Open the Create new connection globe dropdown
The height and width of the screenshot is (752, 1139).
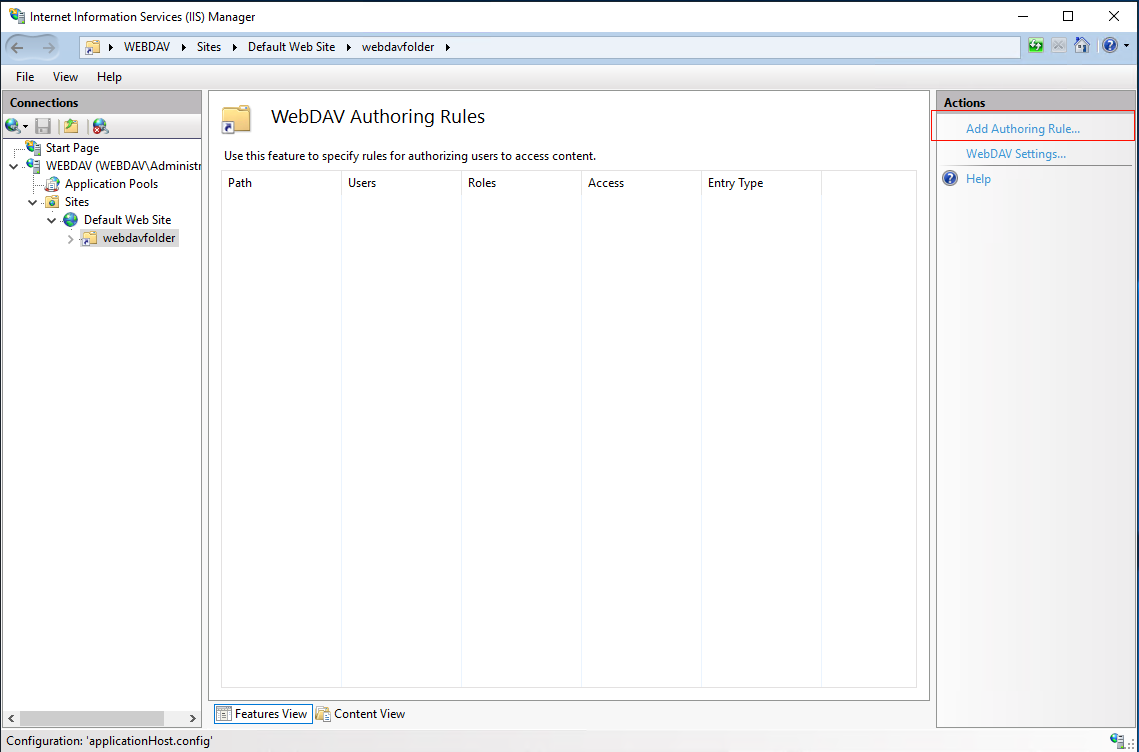click(16, 126)
